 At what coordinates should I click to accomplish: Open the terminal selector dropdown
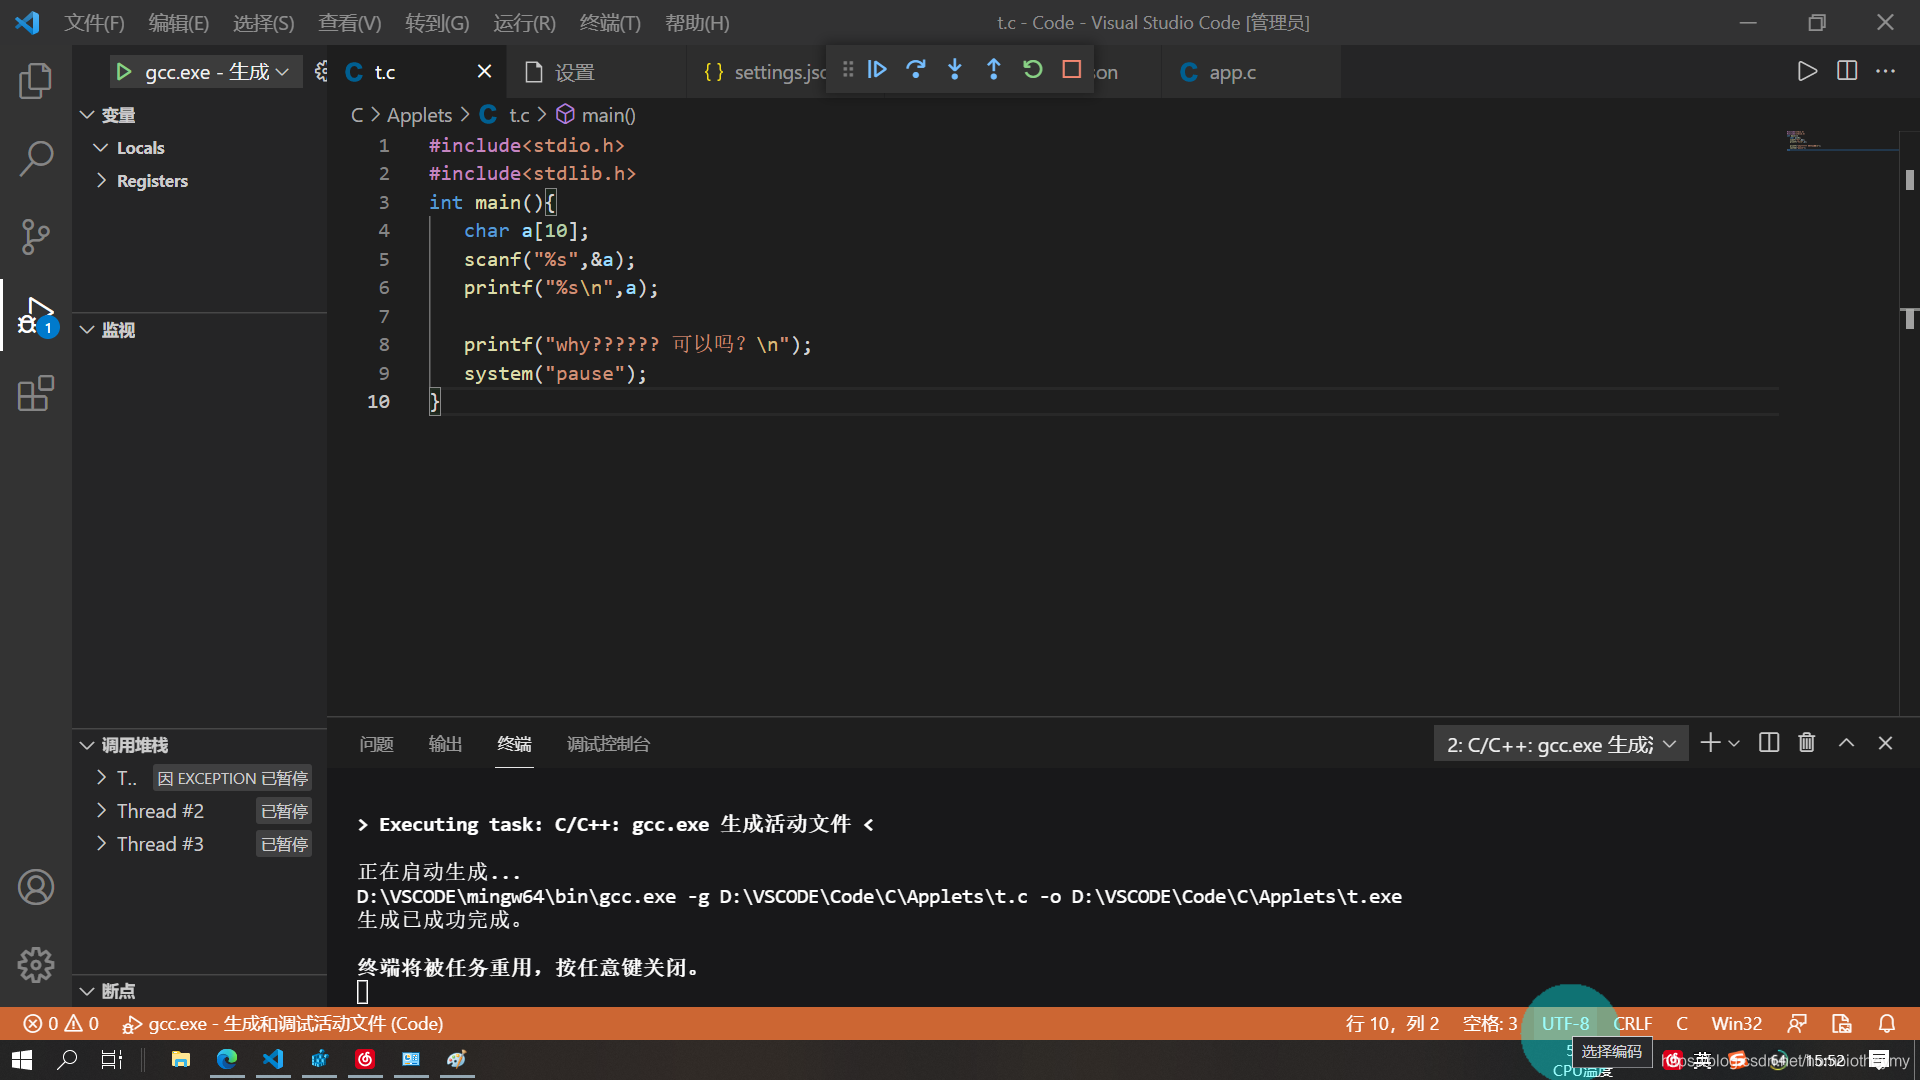(x=1561, y=744)
